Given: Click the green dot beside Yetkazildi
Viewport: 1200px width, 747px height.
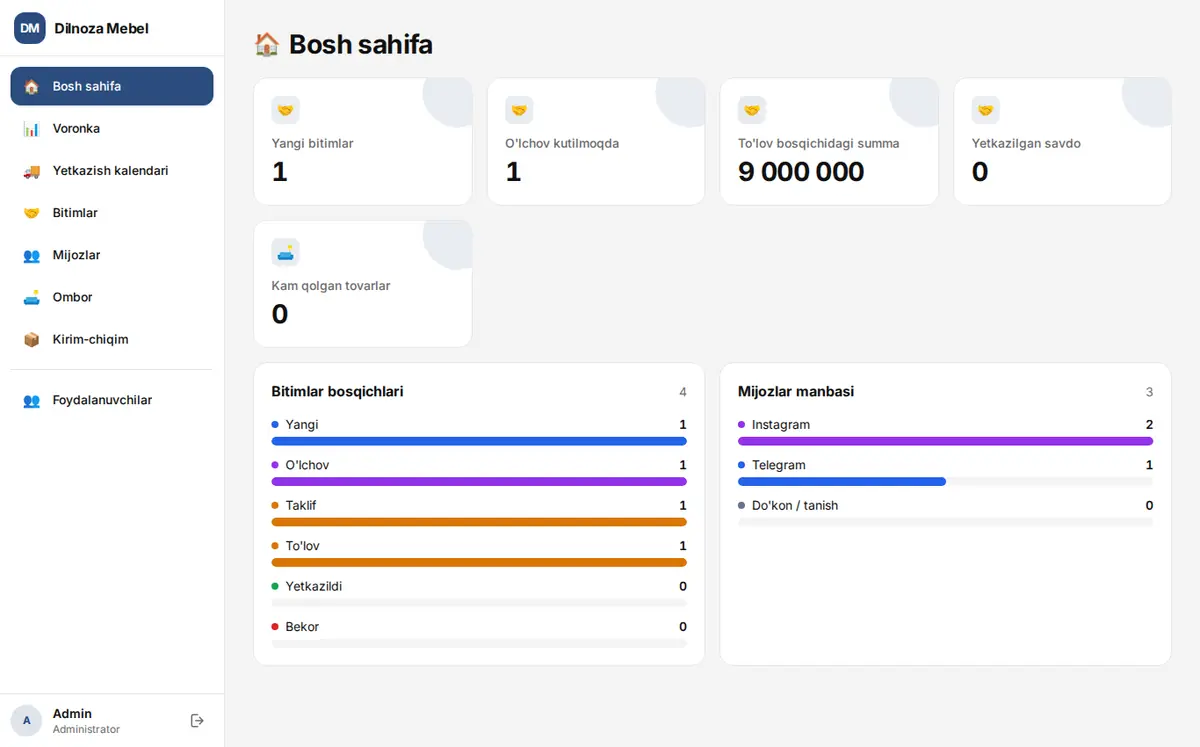Looking at the screenshot, I should pos(275,586).
